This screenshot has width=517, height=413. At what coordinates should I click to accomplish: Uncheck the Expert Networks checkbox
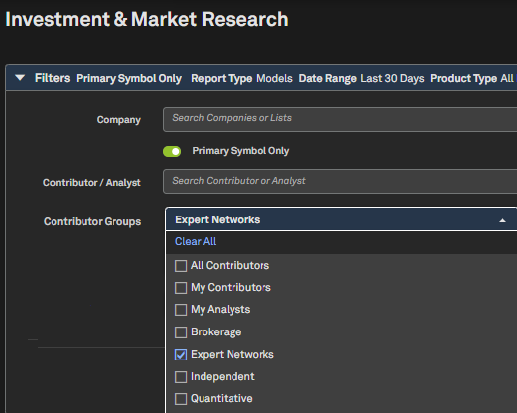coord(181,355)
